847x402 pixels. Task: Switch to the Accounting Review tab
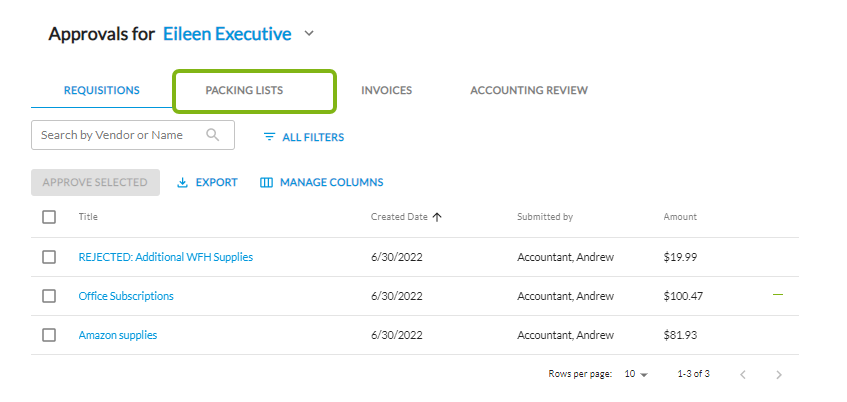(528, 91)
